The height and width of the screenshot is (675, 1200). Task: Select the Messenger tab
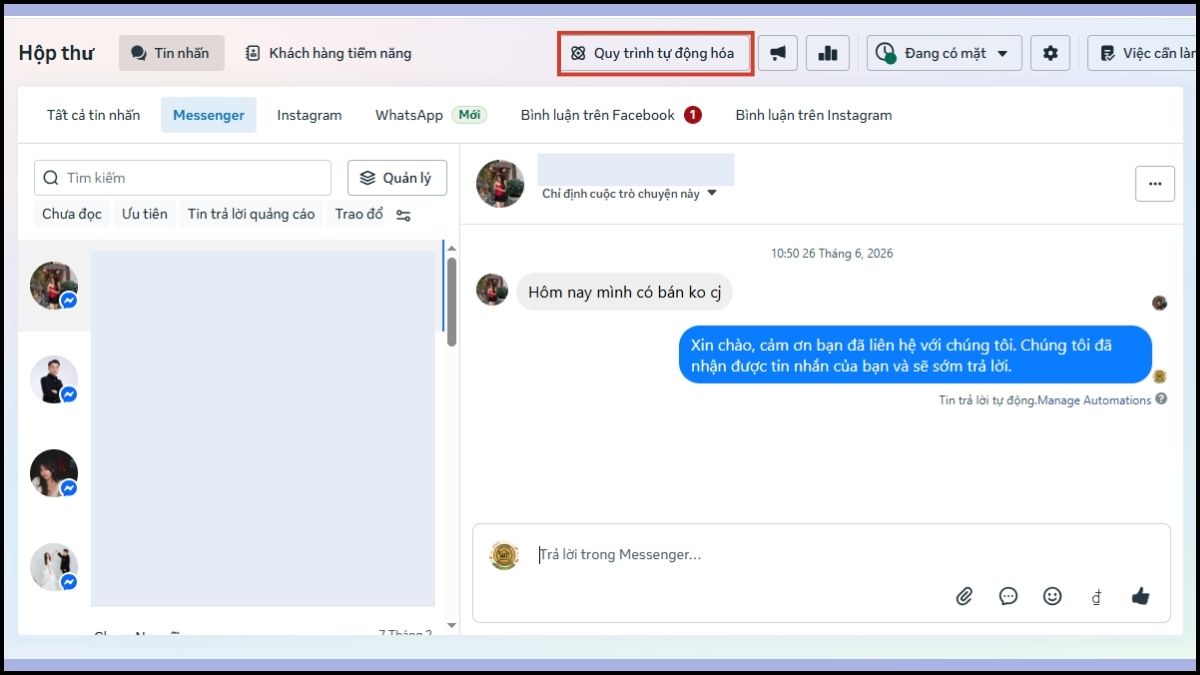208,115
